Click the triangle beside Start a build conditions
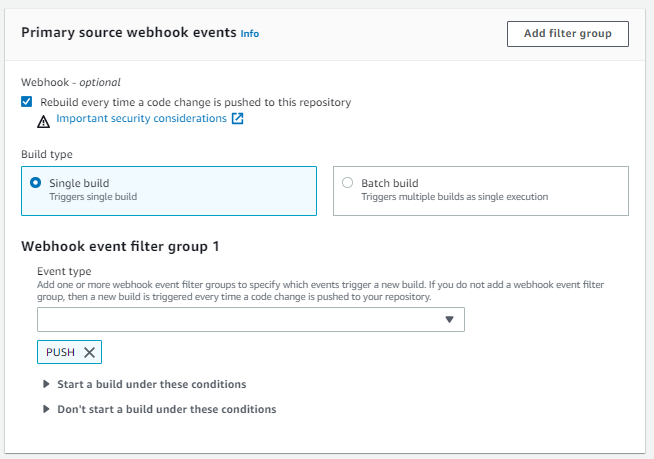The image size is (654, 459). [x=46, y=384]
